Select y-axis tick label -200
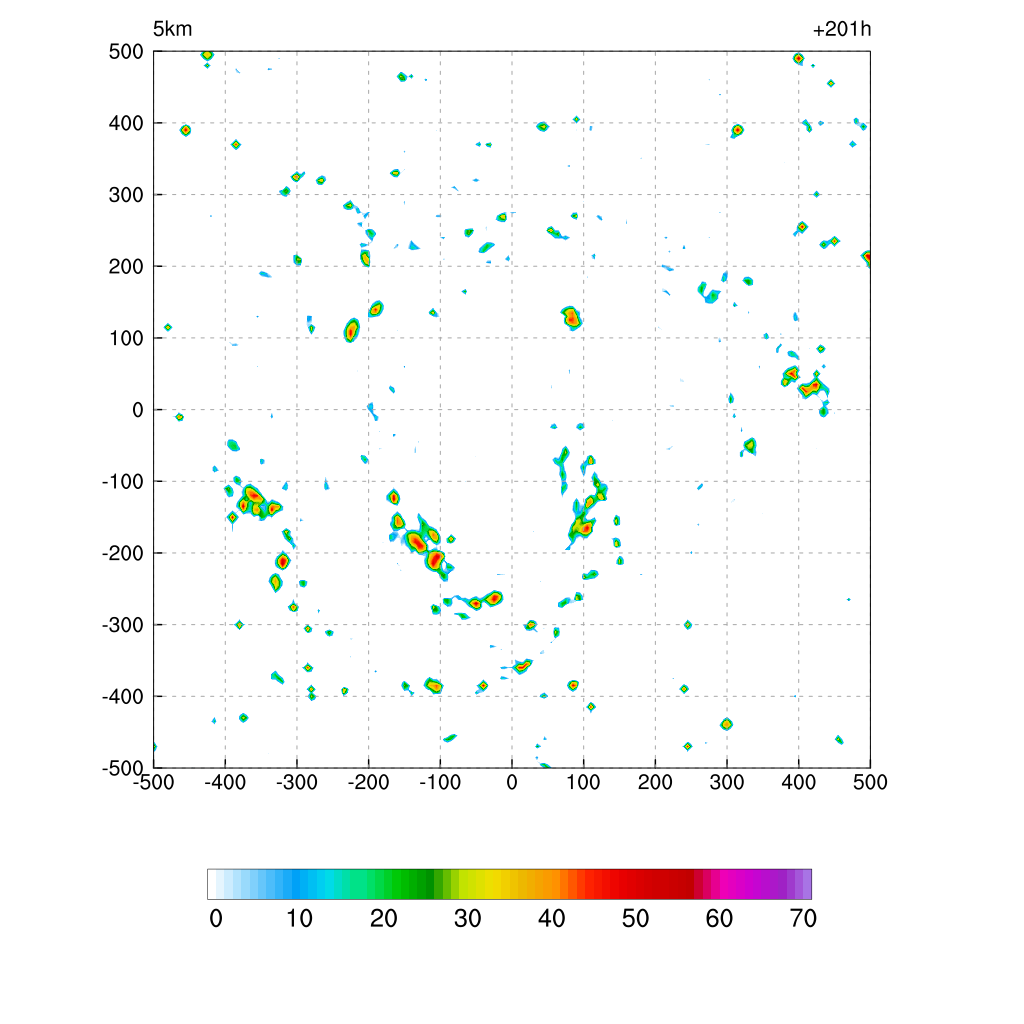Screen dimensions: 1024x1024 coord(123,553)
